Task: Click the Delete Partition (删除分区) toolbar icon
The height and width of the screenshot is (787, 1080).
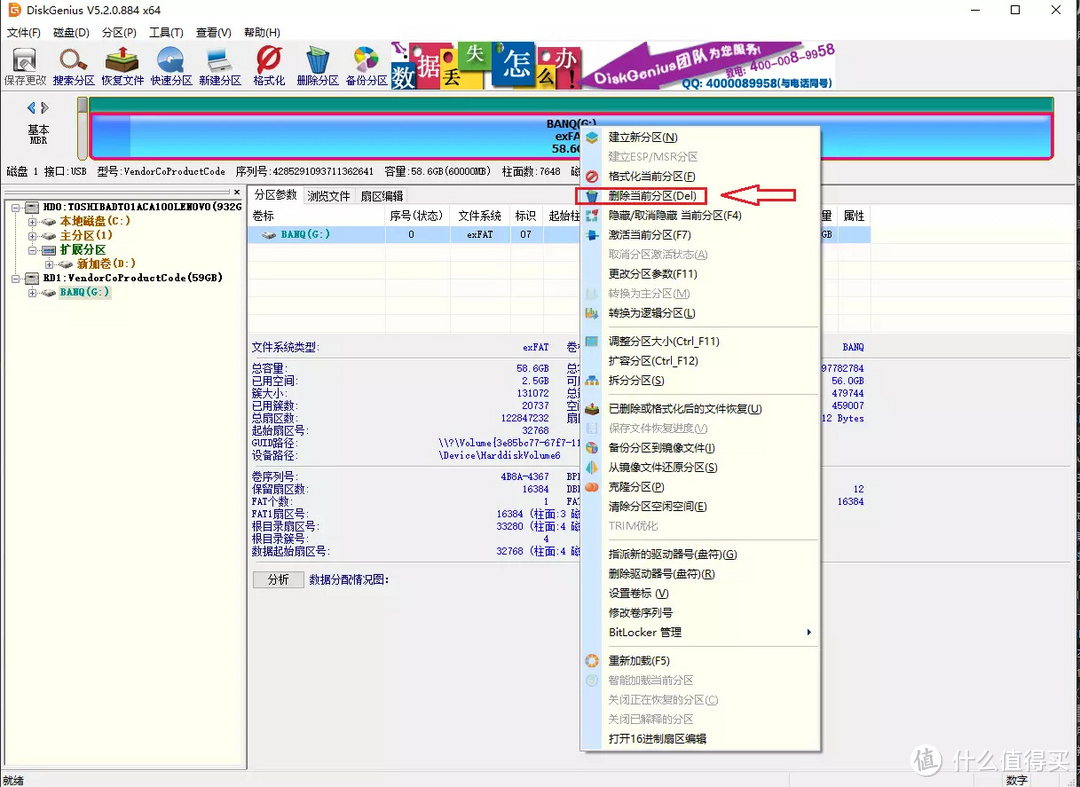Action: [x=318, y=66]
